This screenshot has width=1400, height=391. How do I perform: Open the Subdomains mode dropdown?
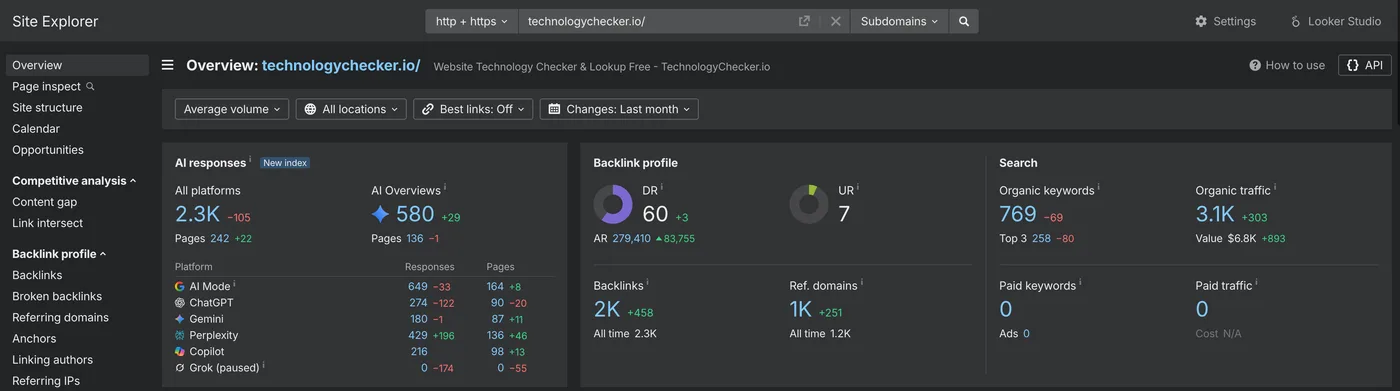[x=900, y=21]
